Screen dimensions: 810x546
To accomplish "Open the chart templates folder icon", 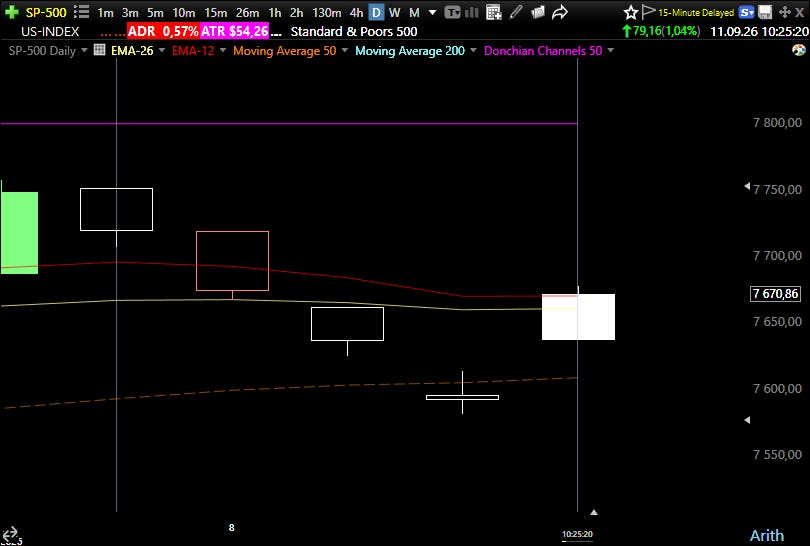I will point(538,12).
